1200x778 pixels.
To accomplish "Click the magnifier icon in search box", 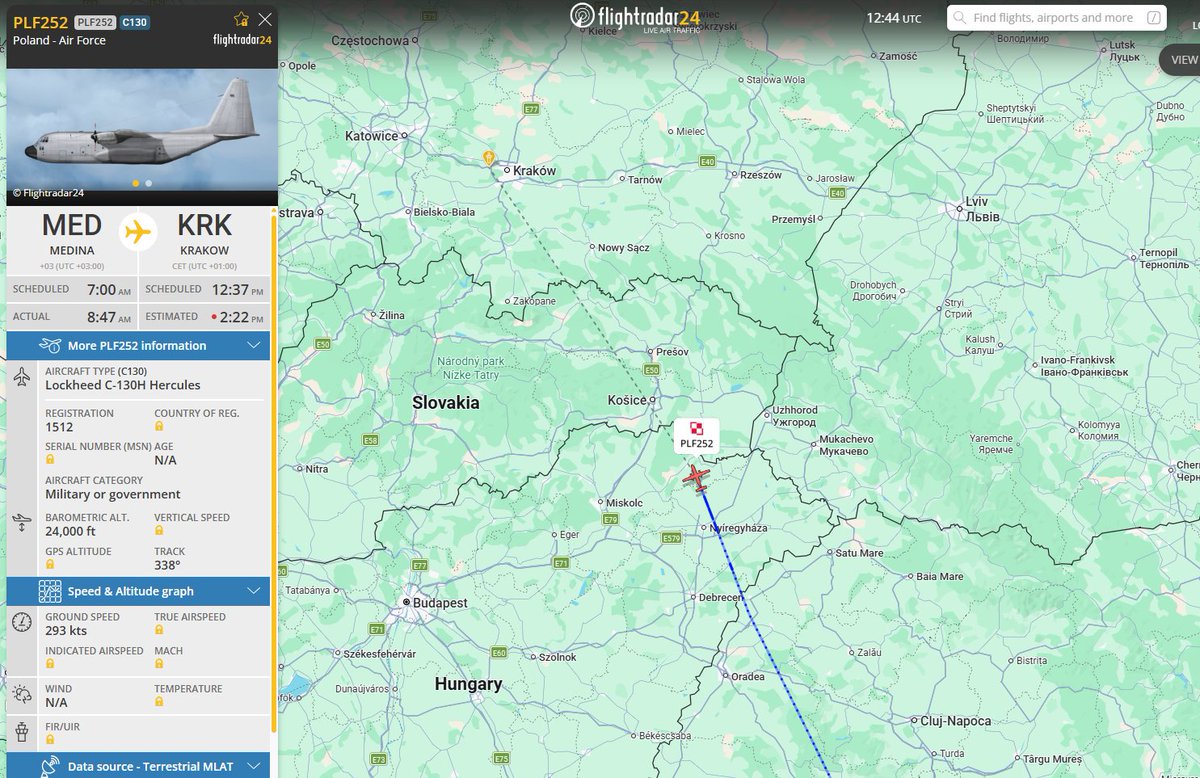I will click(960, 18).
